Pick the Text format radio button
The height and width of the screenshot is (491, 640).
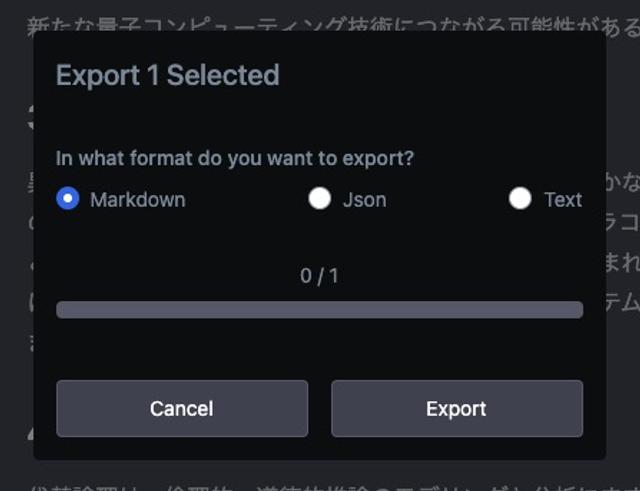click(520, 198)
